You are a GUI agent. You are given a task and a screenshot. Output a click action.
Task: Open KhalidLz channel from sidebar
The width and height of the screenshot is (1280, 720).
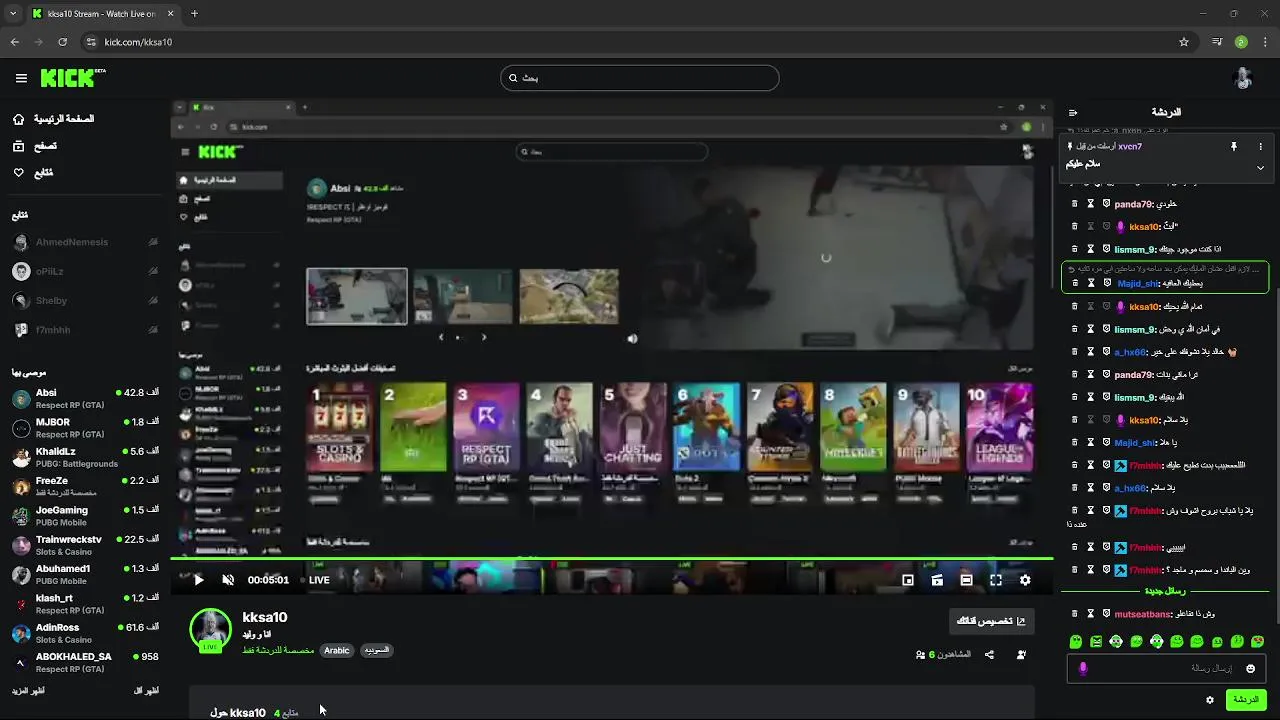coord(85,457)
